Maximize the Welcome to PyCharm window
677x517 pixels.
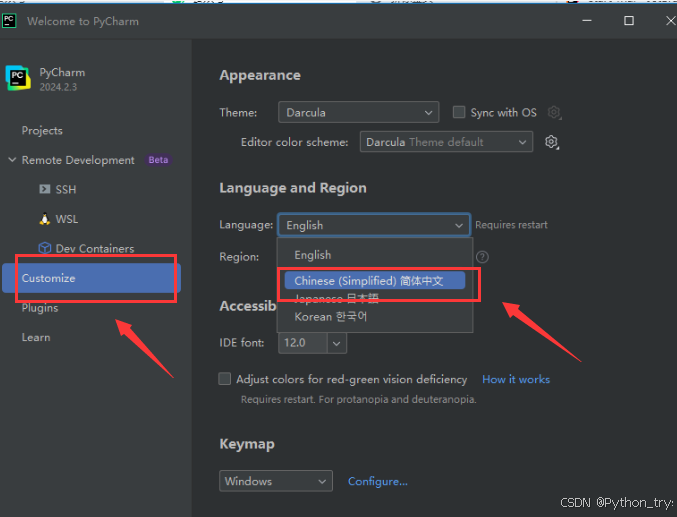629,20
